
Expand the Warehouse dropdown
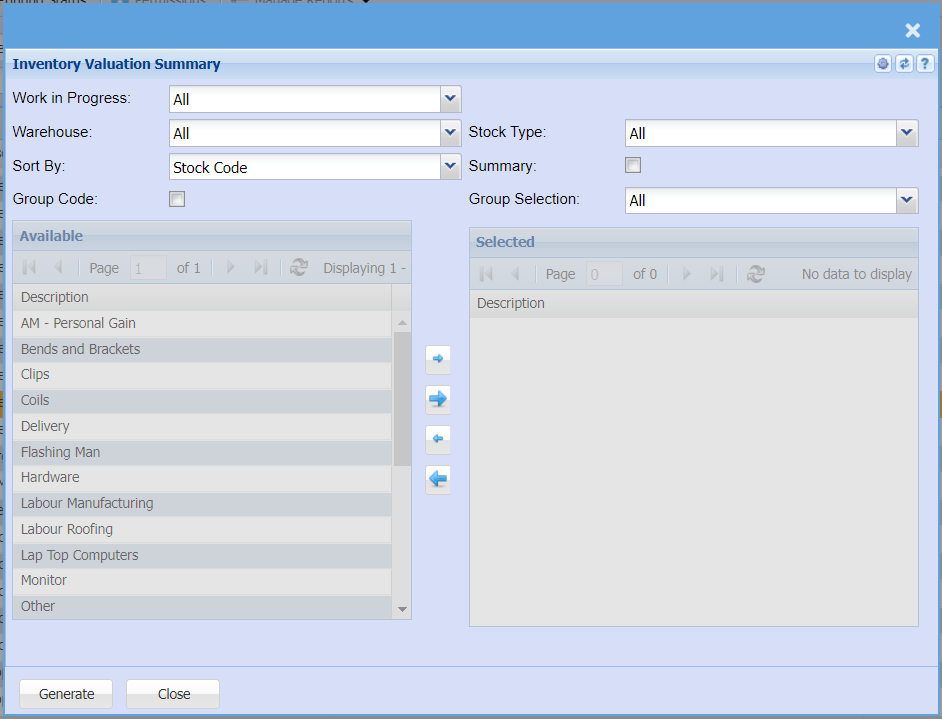click(x=450, y=132)
